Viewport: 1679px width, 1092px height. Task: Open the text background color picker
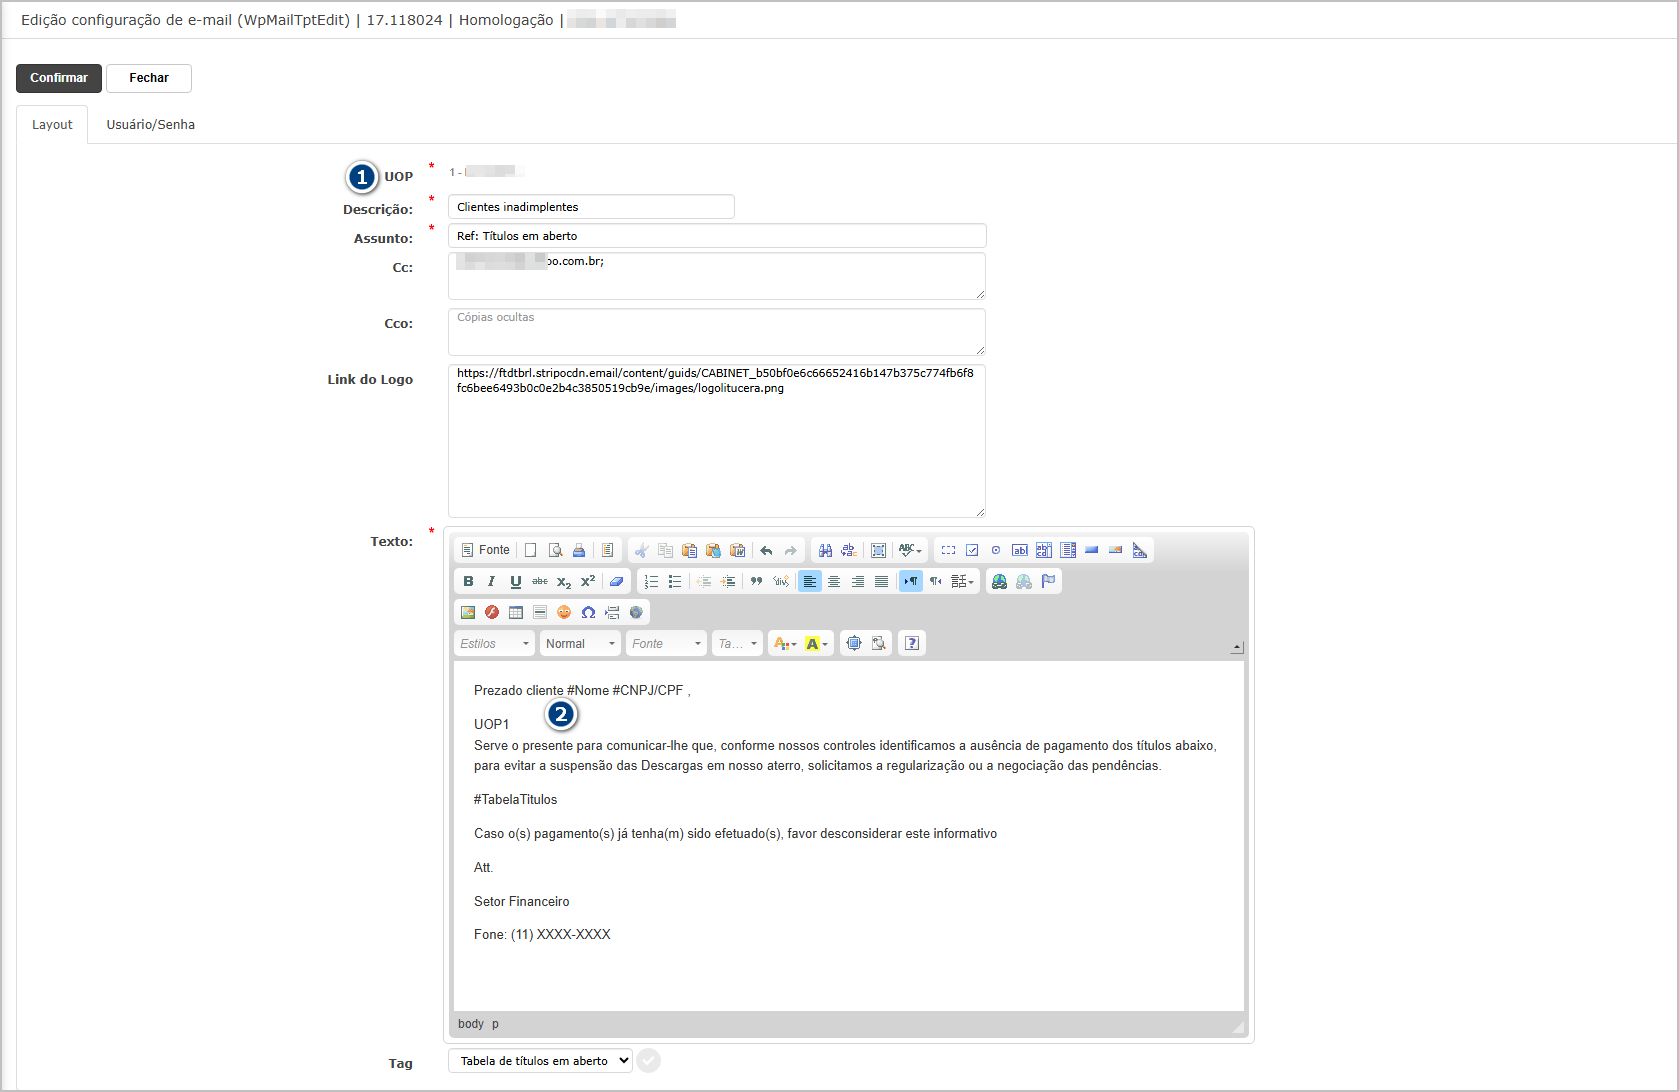click(816, 644)
